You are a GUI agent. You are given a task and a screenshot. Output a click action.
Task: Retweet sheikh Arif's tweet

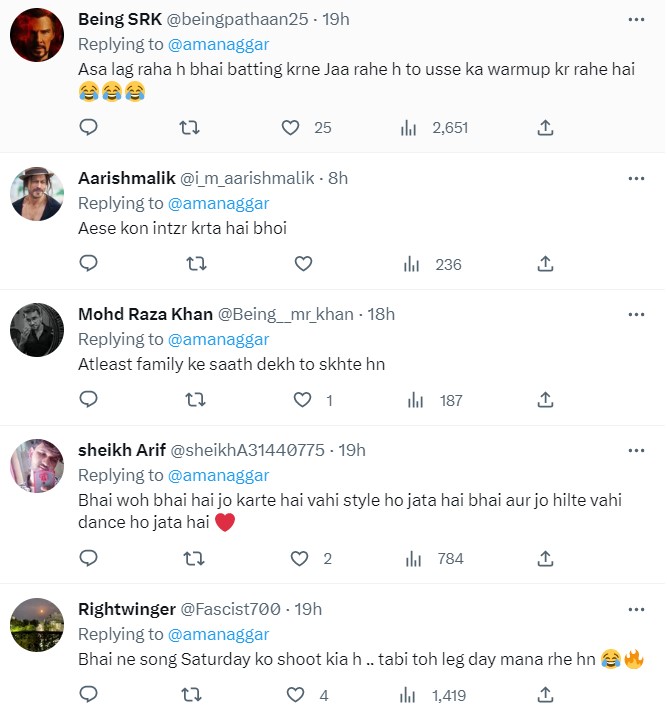click(197, 558)
